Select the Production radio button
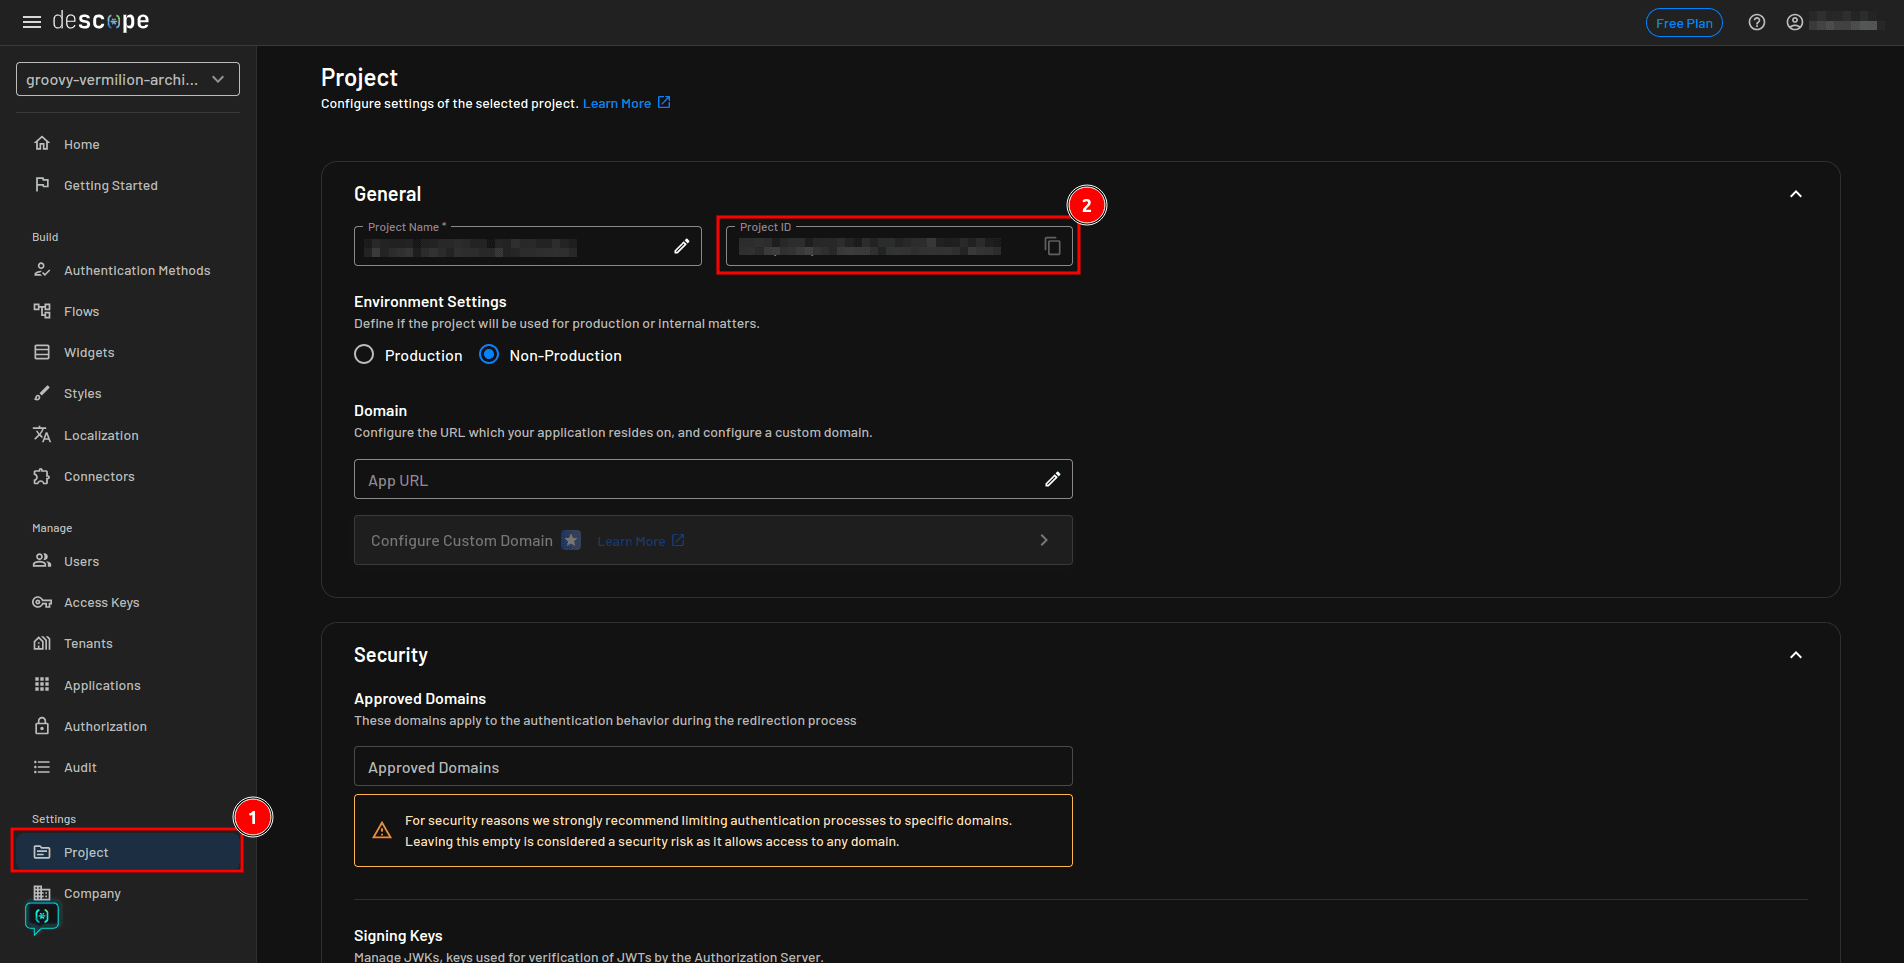 (364, 355)
